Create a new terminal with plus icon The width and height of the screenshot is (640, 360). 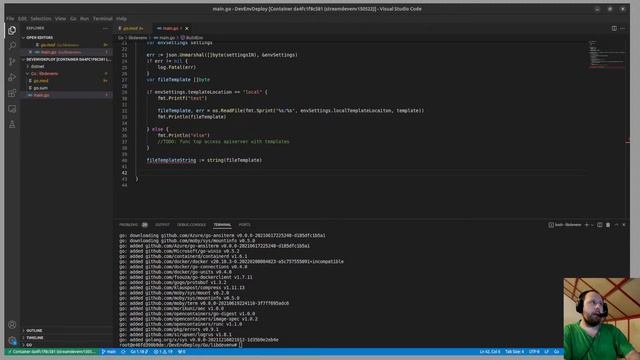pyautogui.click(x=587, y=225)
